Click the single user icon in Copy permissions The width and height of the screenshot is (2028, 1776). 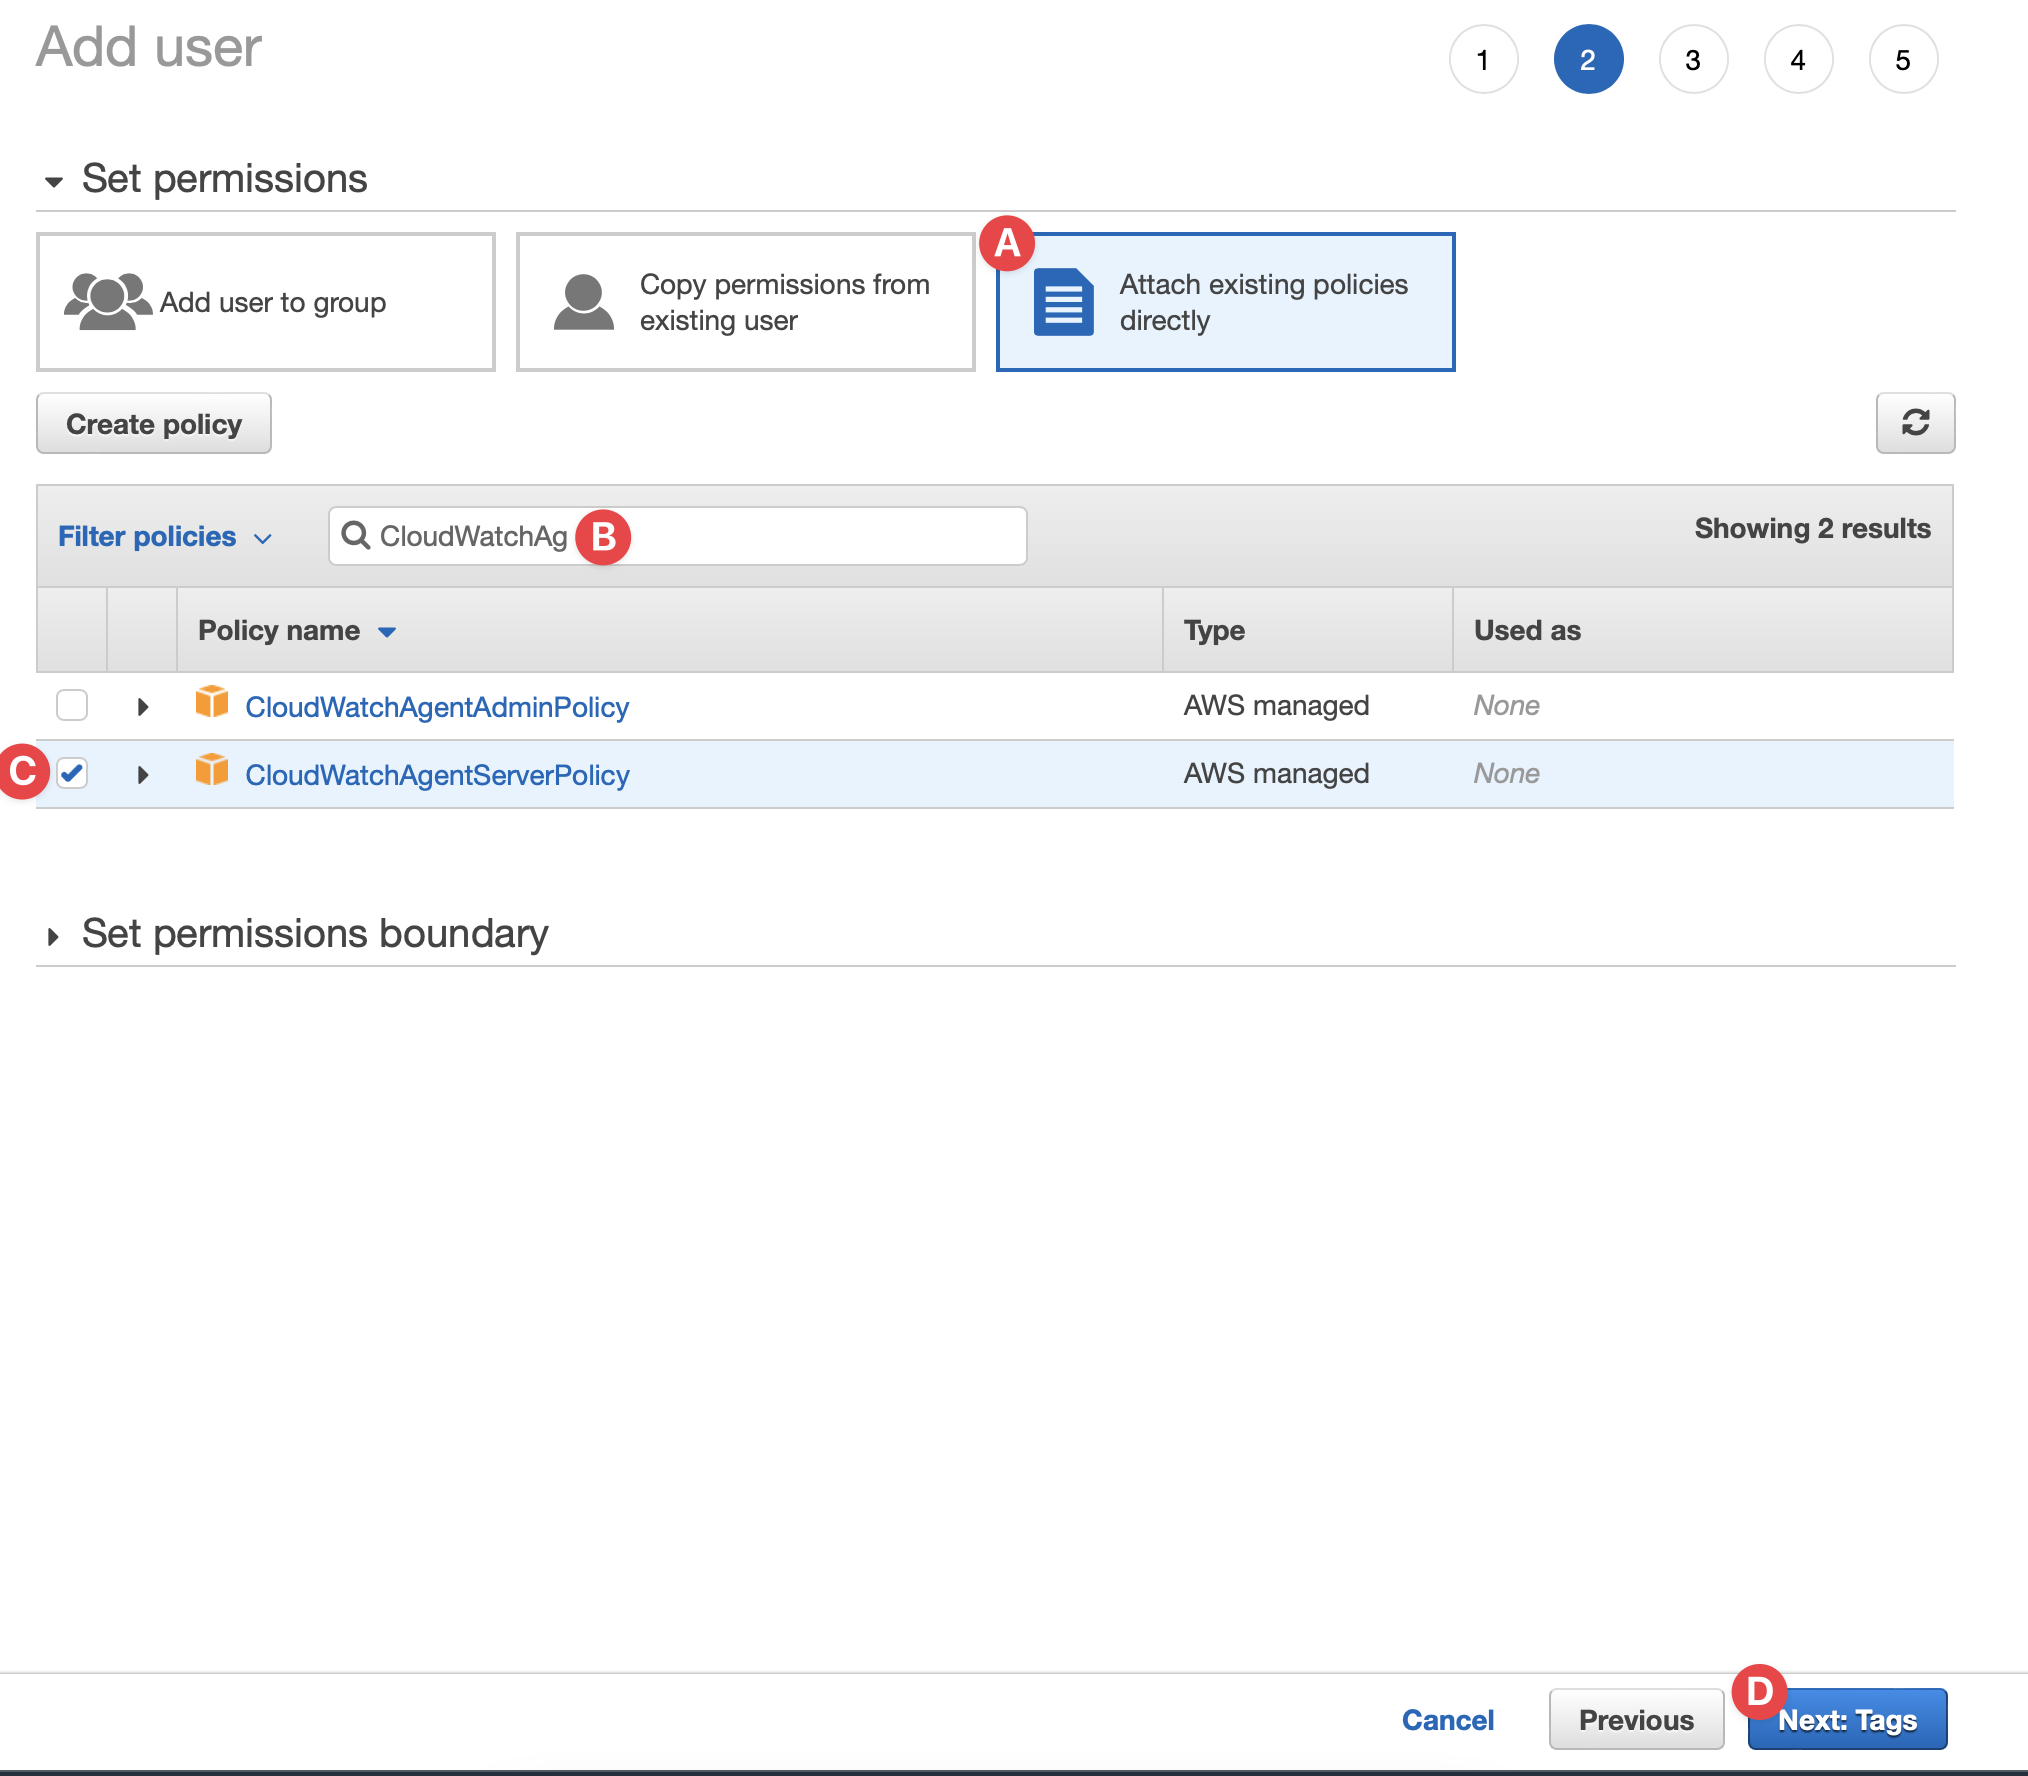point(583,302)
